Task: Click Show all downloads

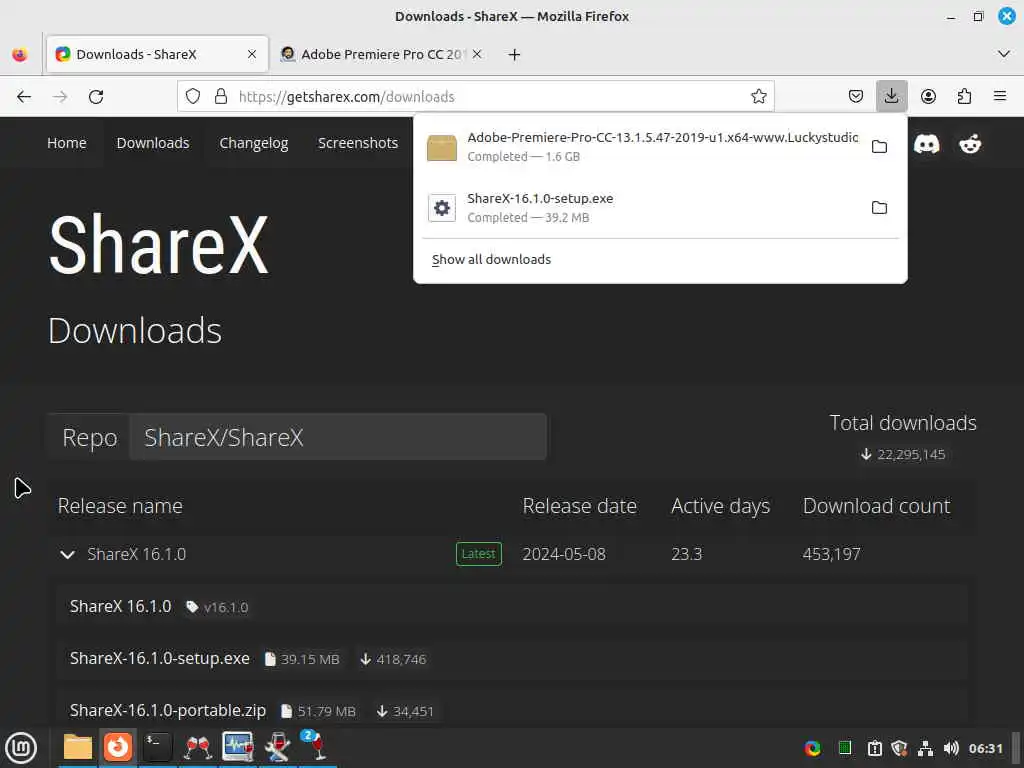Action: point(491,259)
